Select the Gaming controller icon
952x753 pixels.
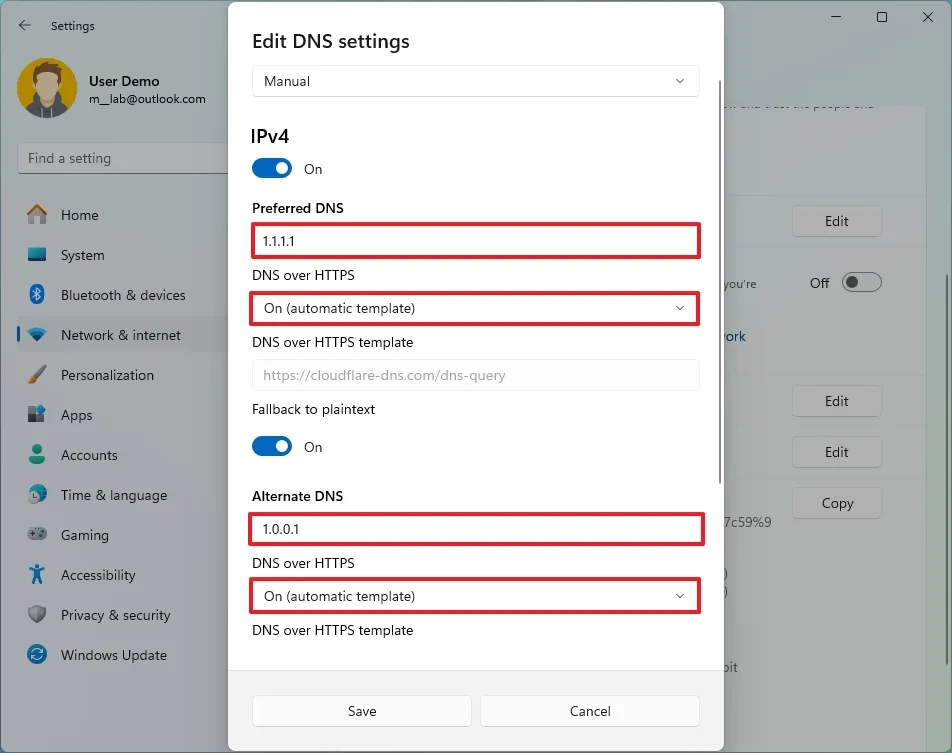(x=37, y=535)
